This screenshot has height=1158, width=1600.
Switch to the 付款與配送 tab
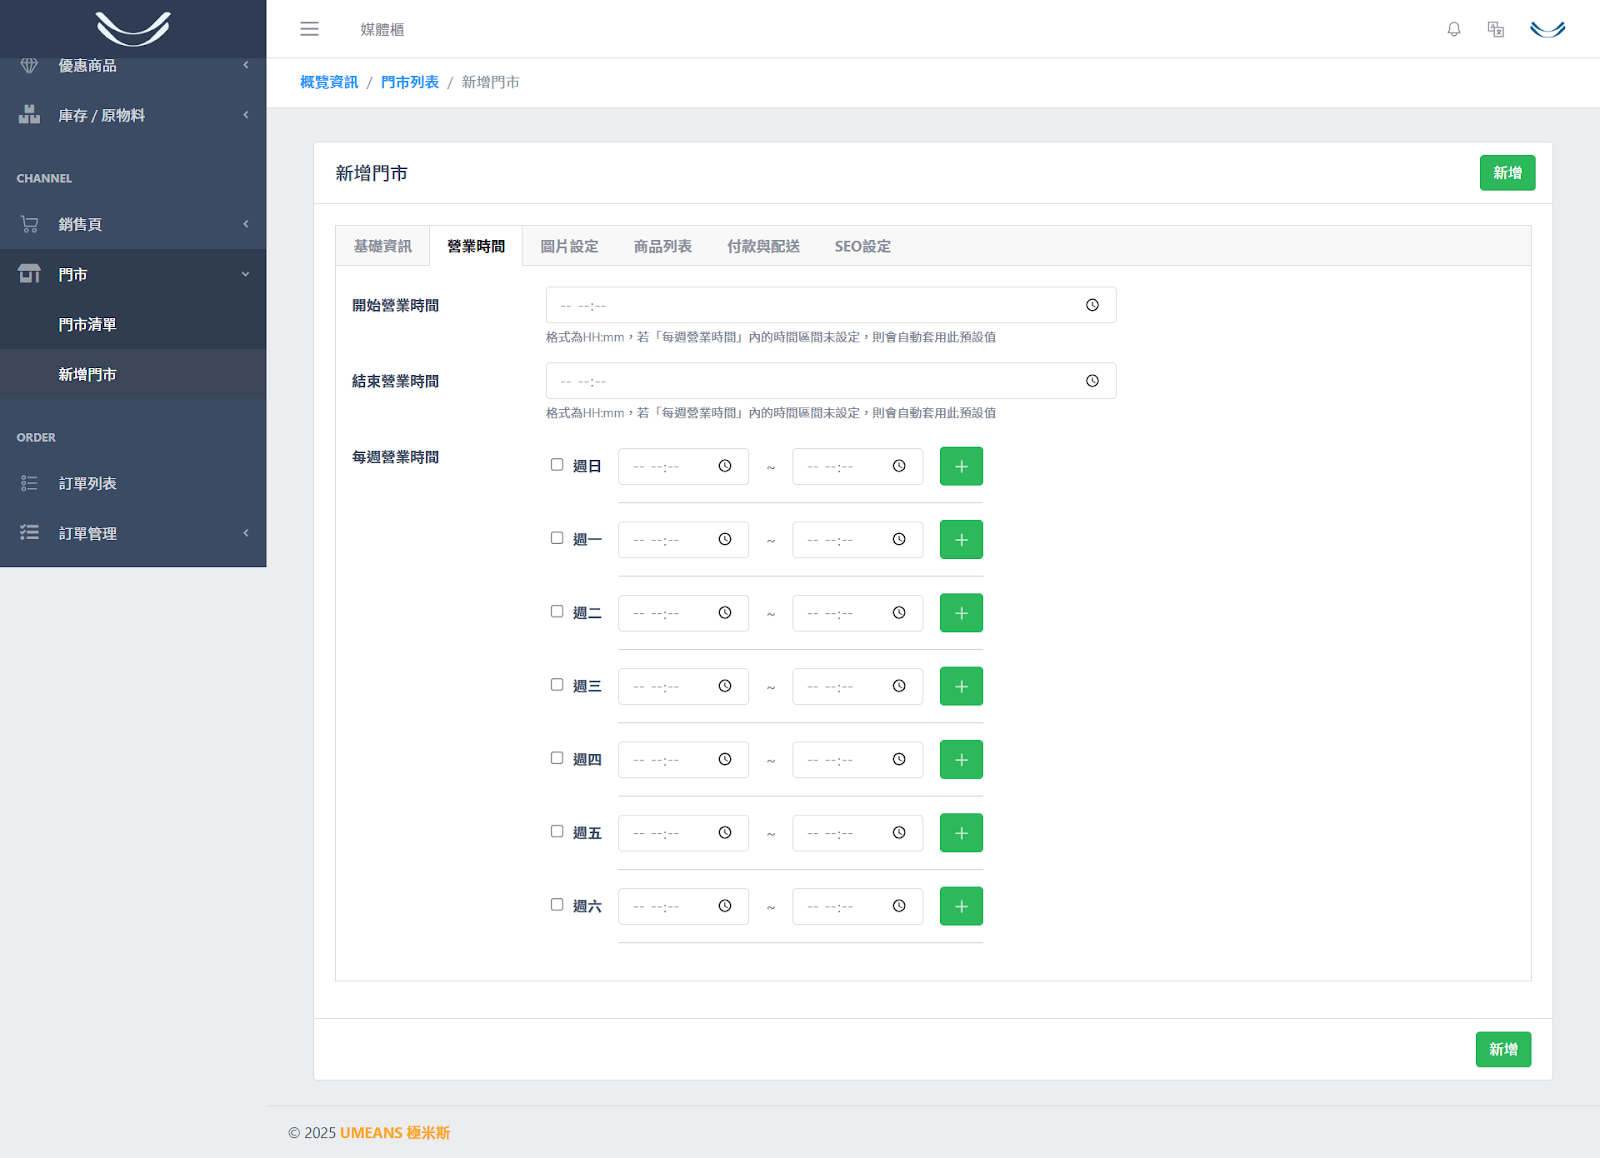[x=763, y=246]
